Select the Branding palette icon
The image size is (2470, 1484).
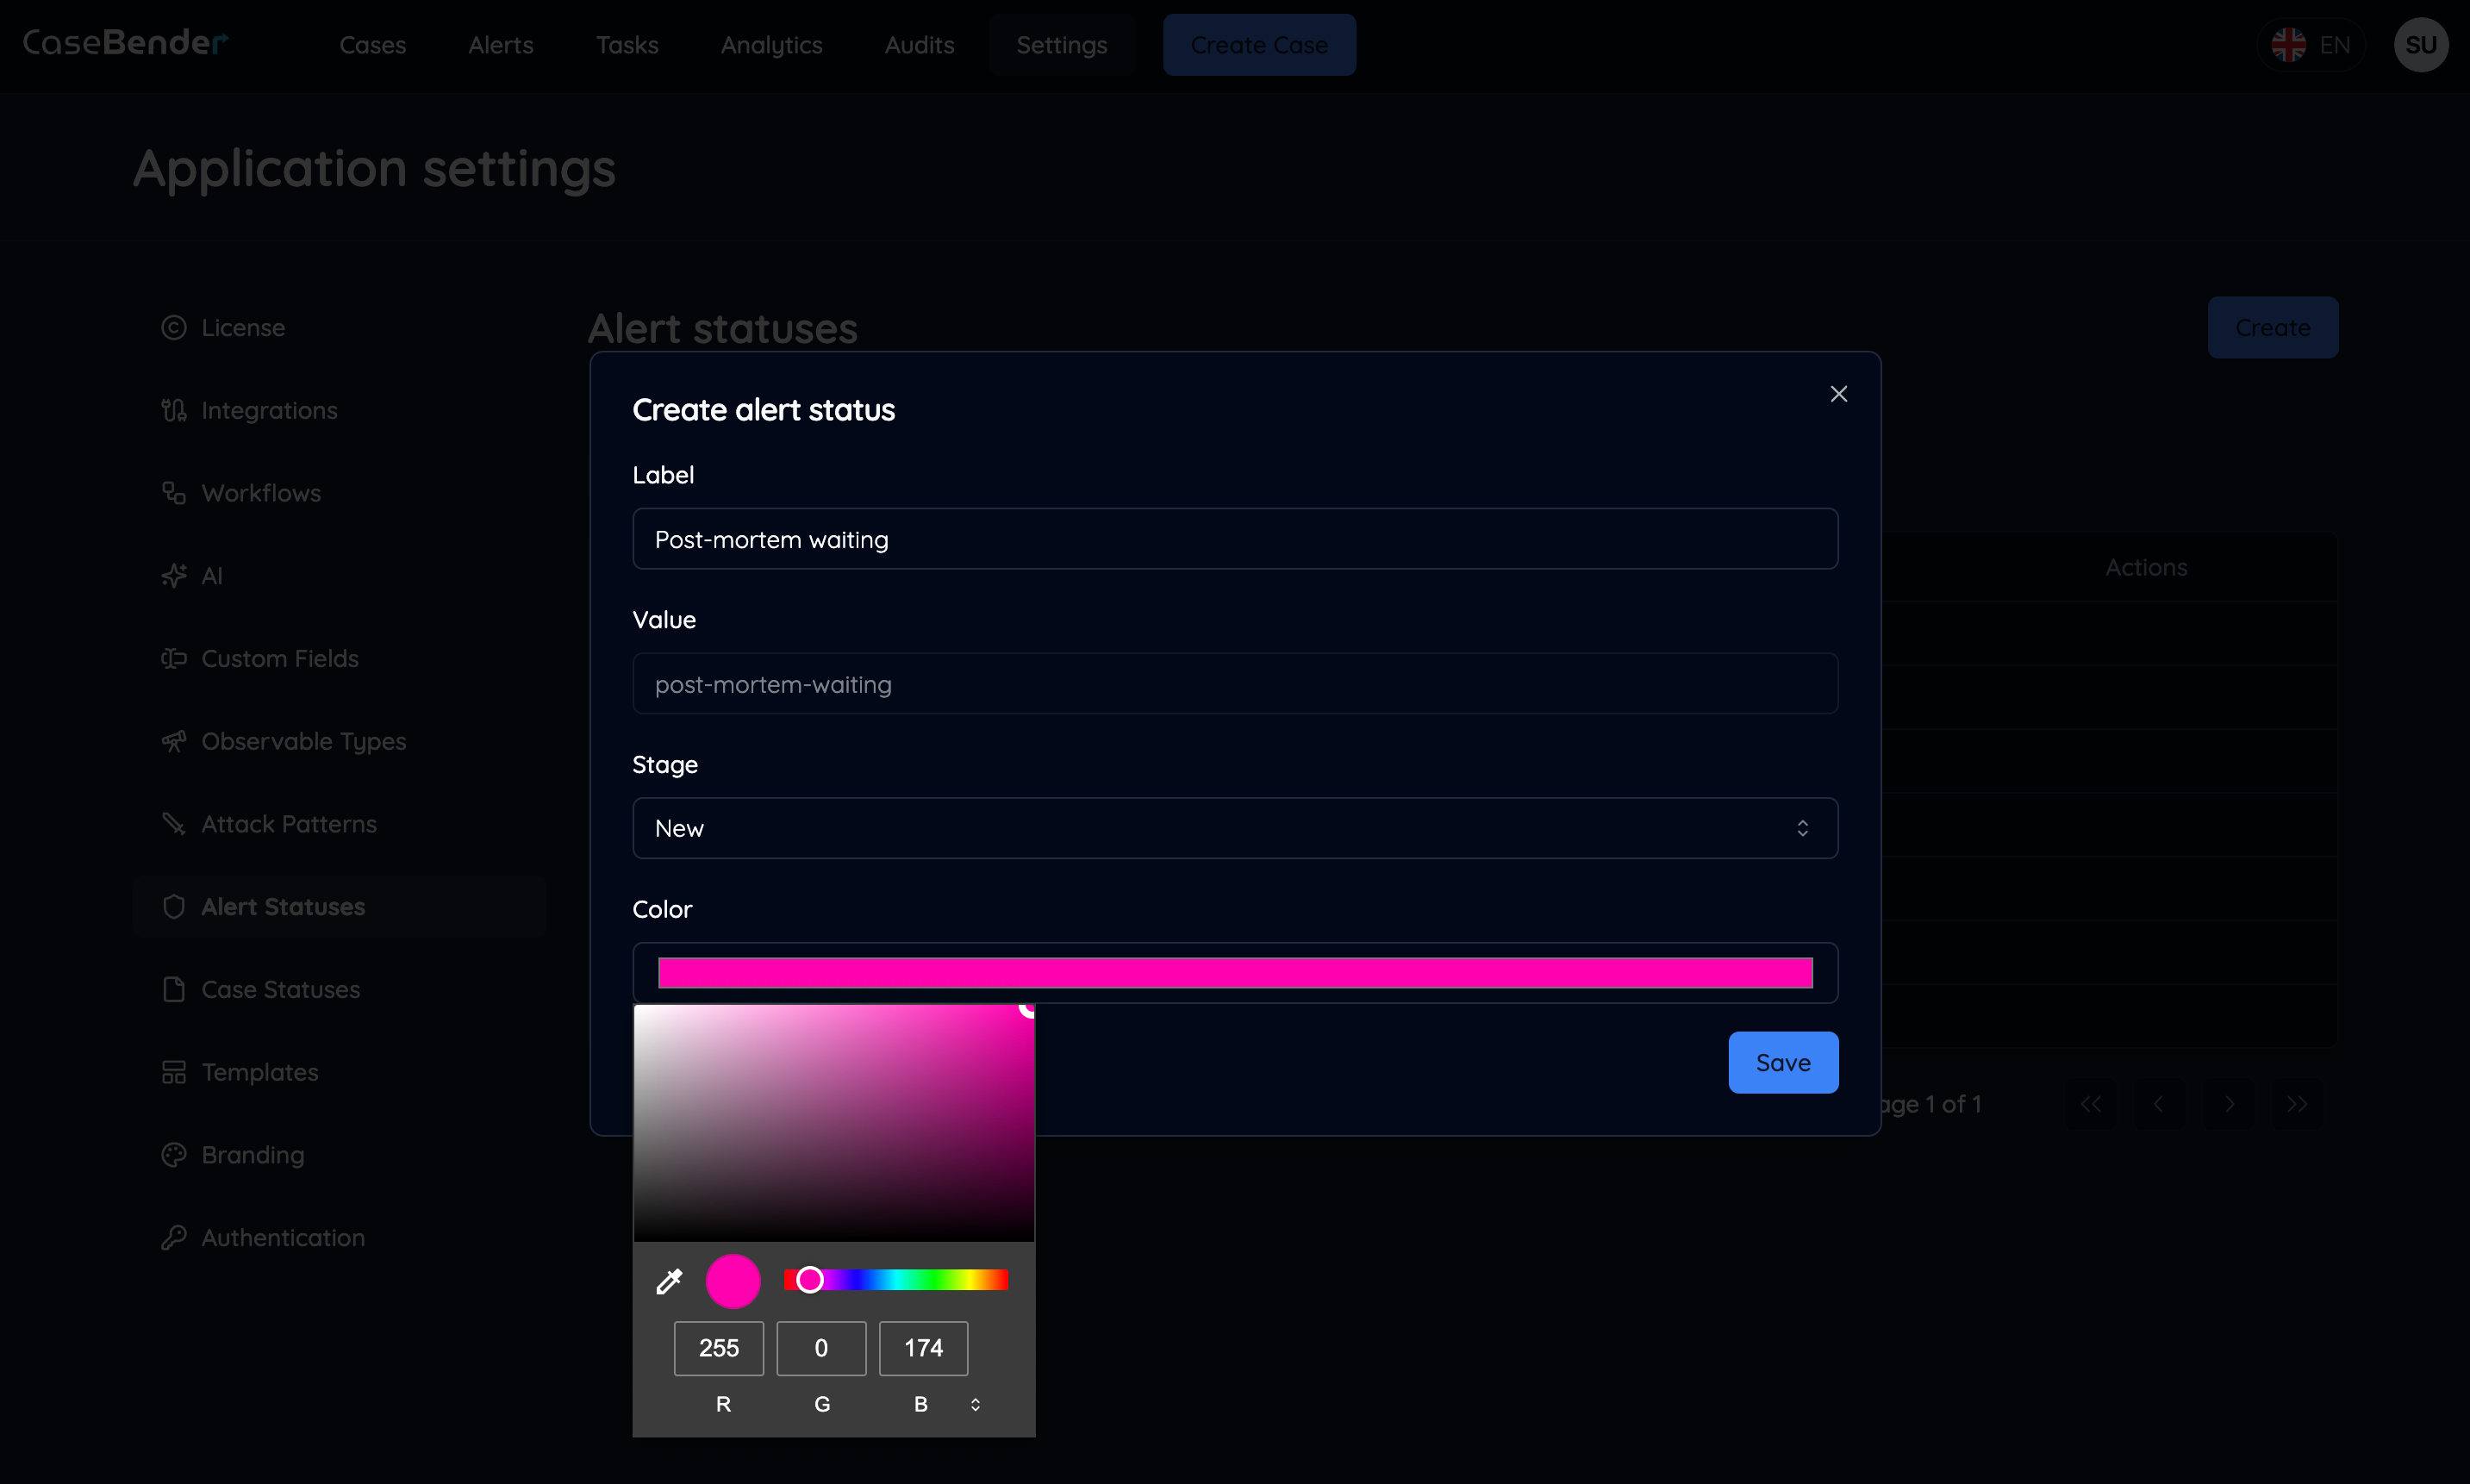click(x=174, y=1154)
